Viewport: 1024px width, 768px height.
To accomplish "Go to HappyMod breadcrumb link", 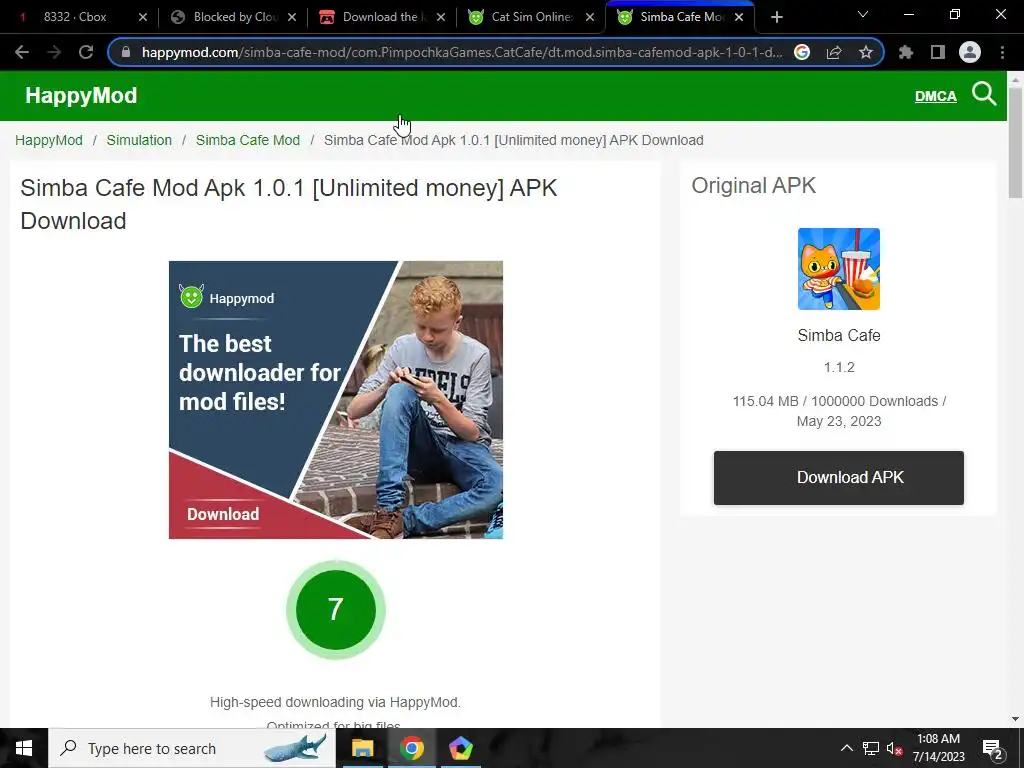I will click(49, 140).
